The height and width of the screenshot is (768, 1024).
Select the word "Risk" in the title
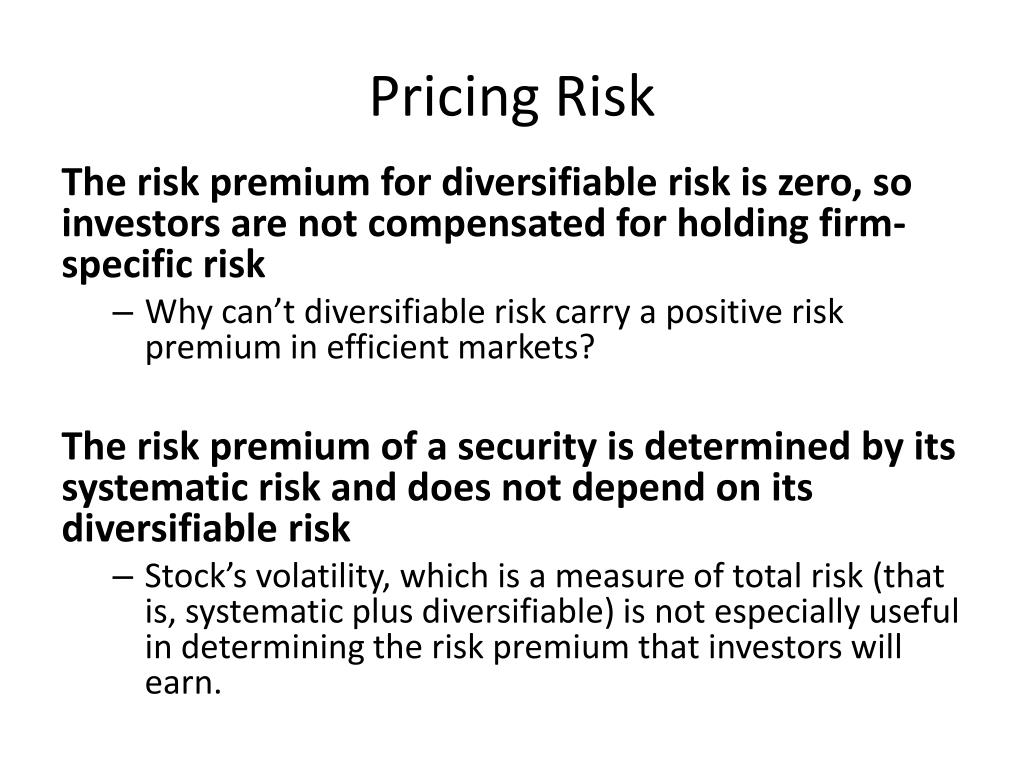pos(605,97)
